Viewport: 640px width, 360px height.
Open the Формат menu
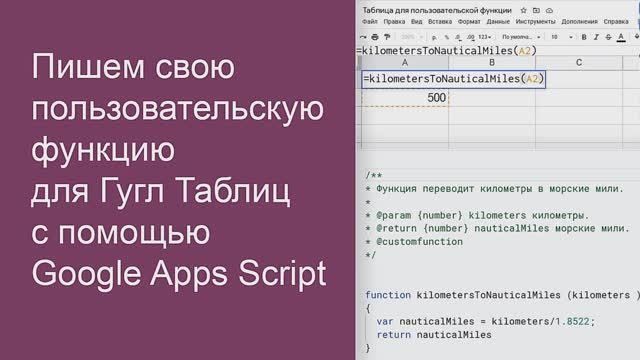pyautogui.click(x=469, y=22)
